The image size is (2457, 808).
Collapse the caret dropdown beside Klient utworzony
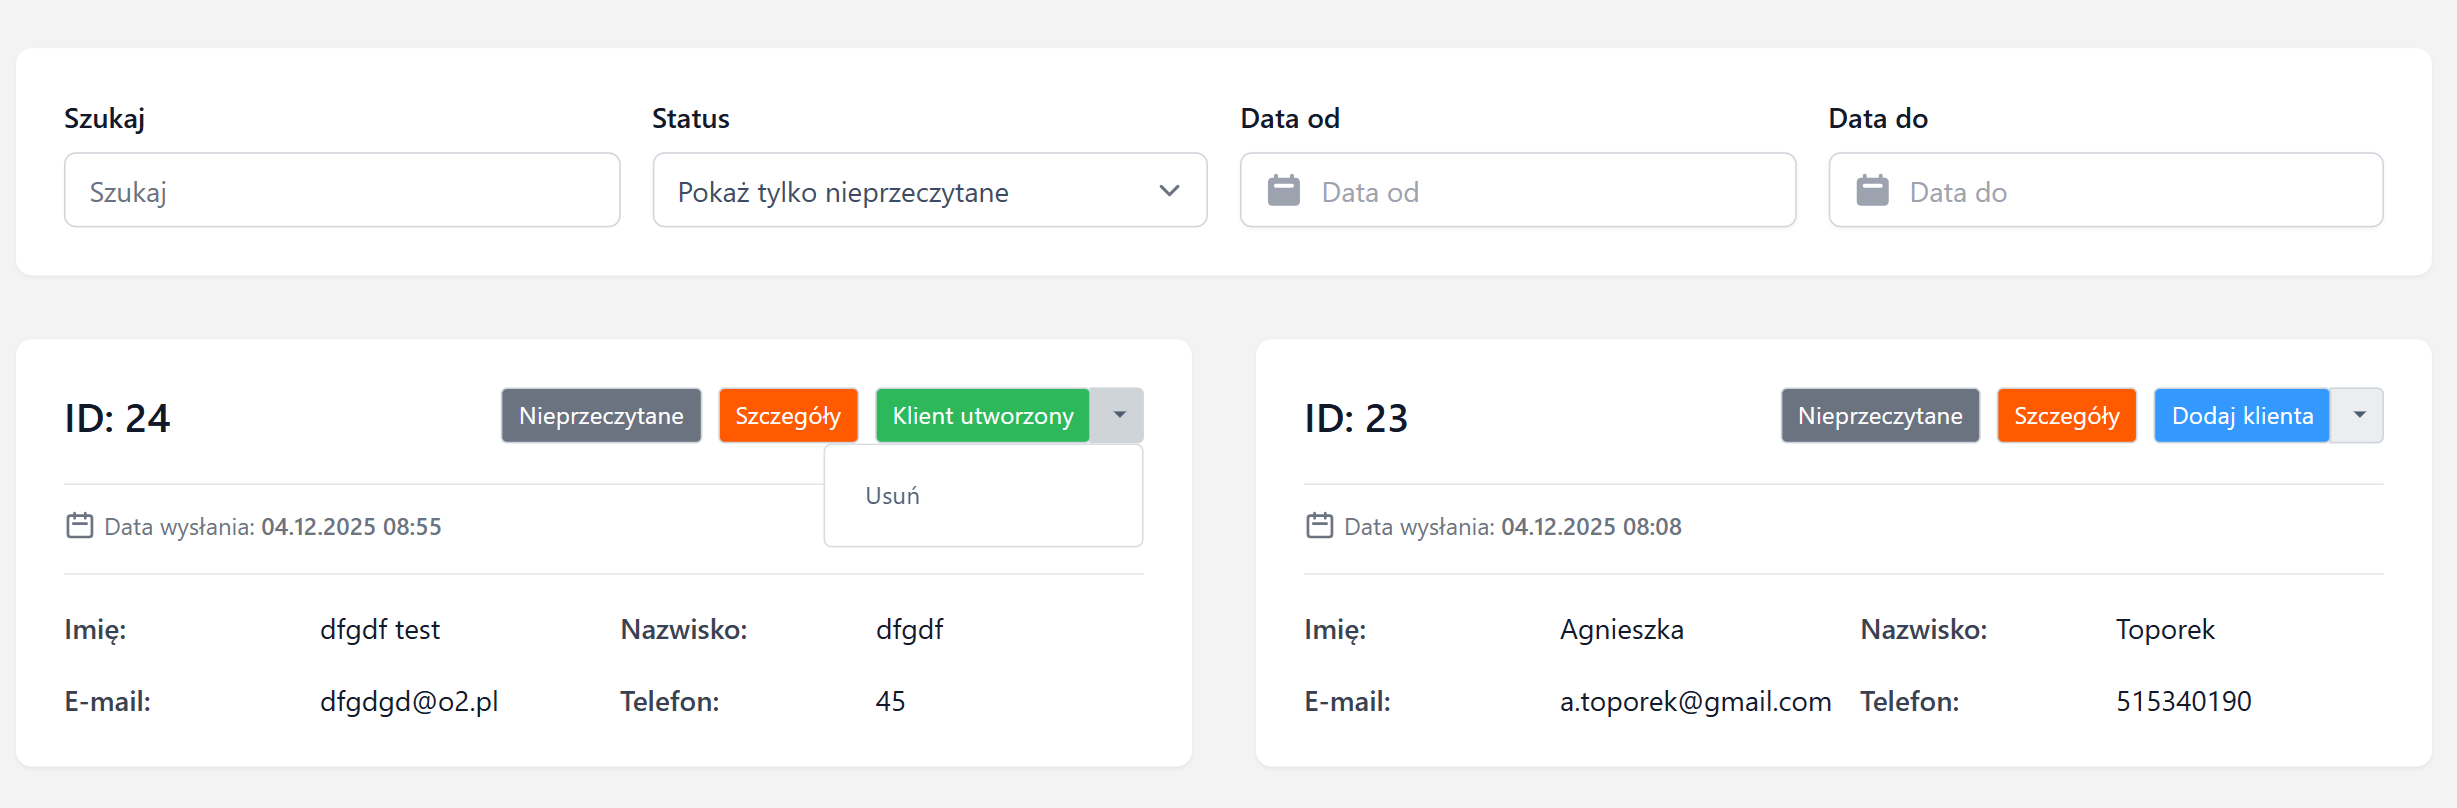click(1118, 416)
